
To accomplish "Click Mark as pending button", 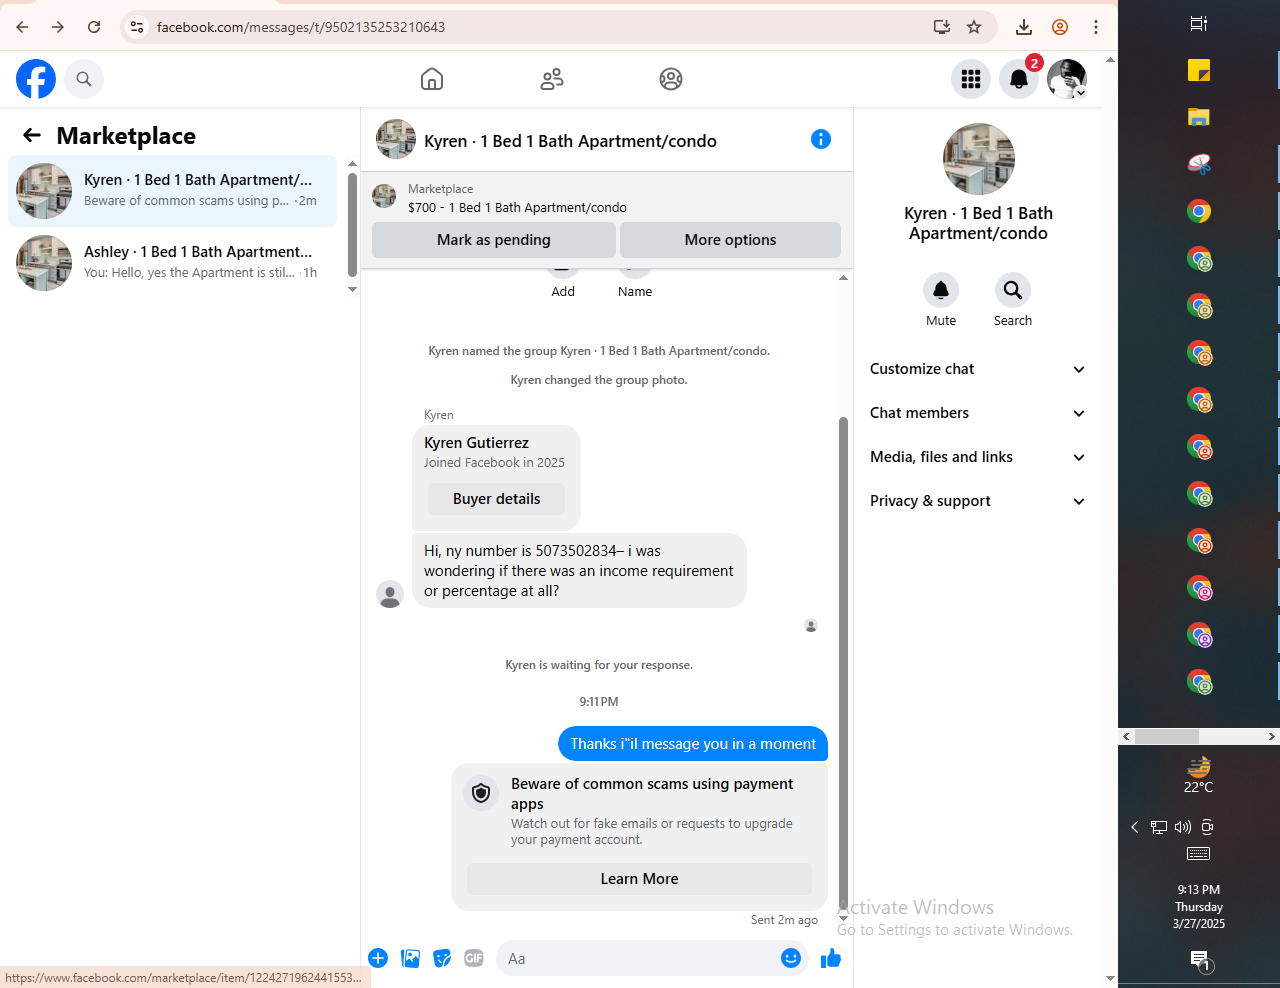I will click(x=494, y=240).
